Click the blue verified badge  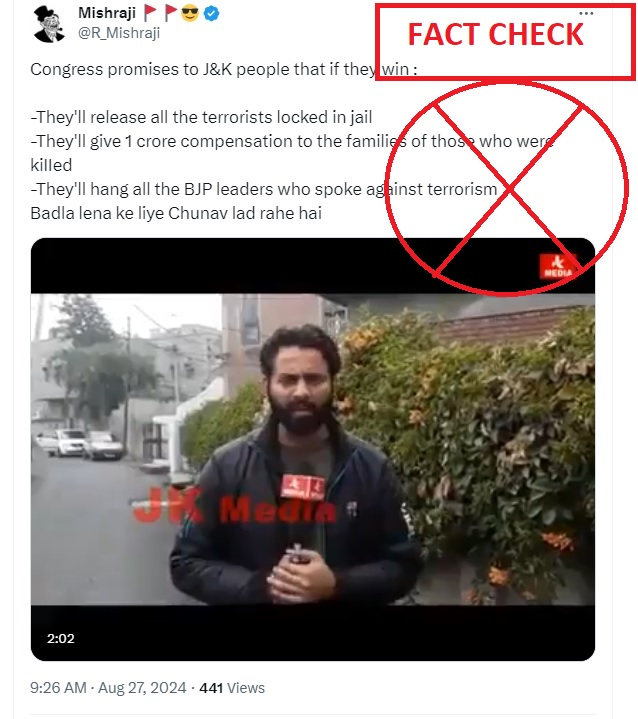[x=211, y=14]
